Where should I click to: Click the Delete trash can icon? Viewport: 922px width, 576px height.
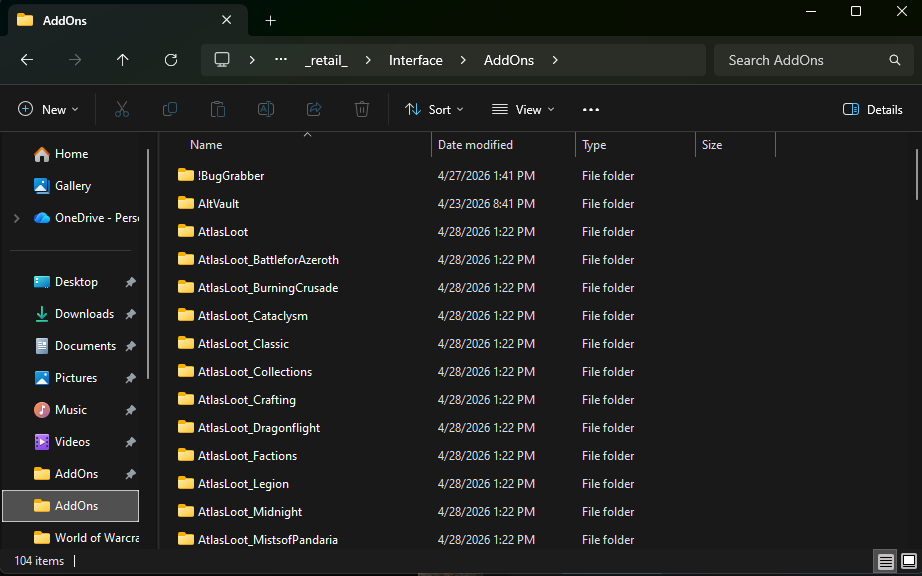(x=362, y=110)
